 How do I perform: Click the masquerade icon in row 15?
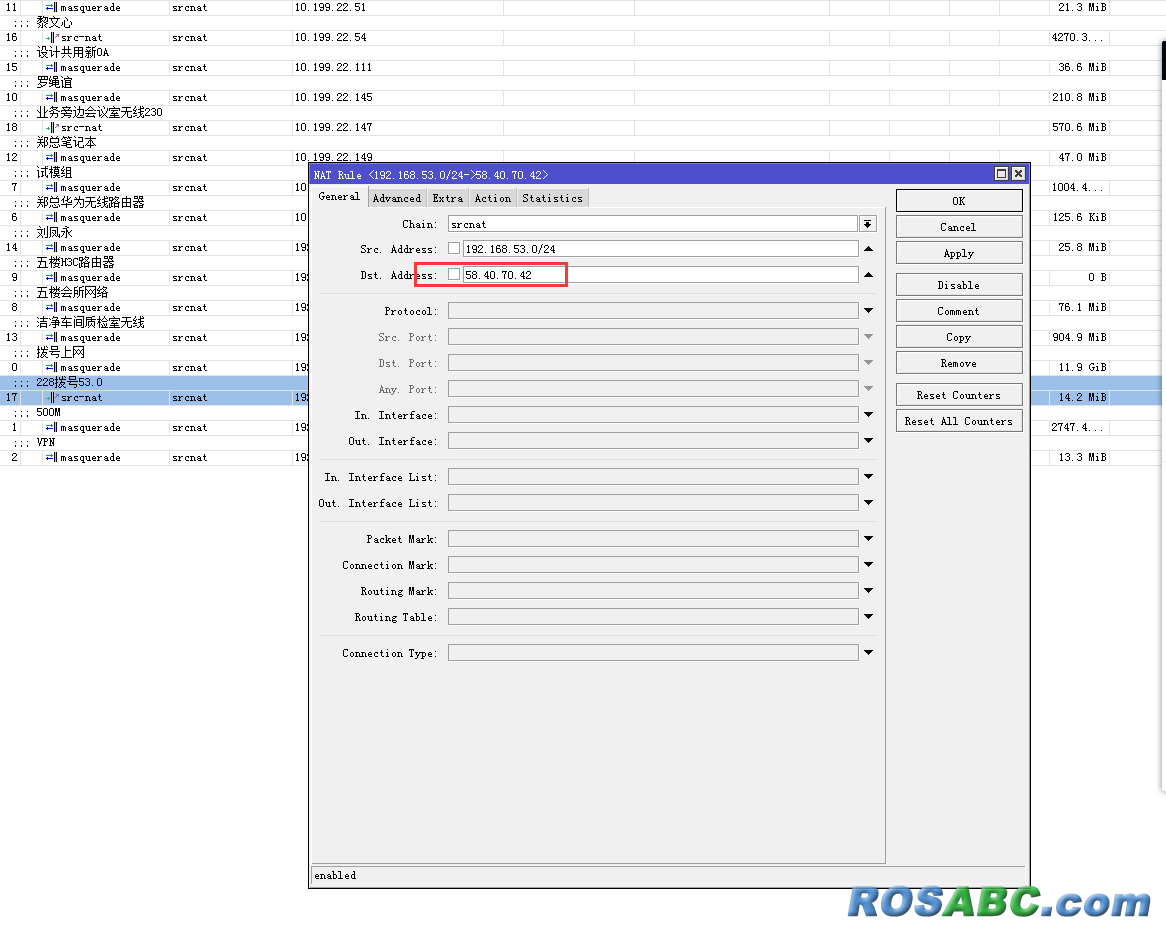[51, 68]
